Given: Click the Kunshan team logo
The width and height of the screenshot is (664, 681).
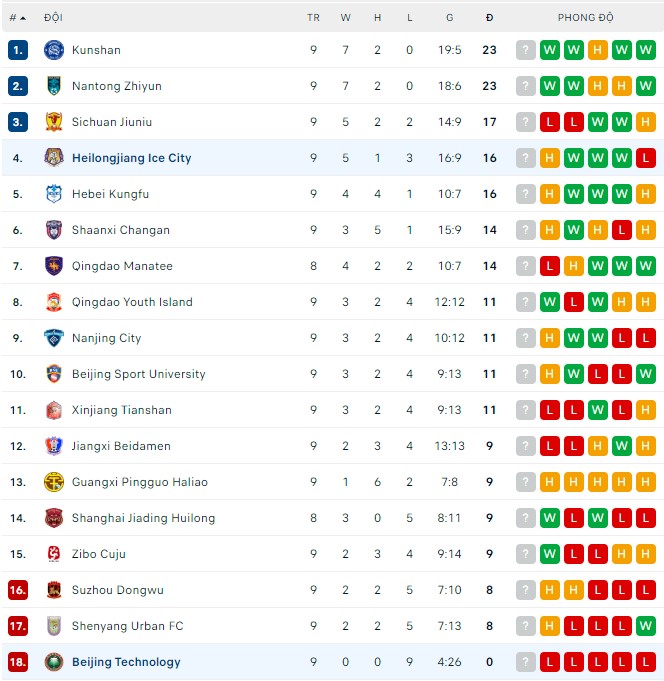Looking at the screenshot, I should [54, 50].
